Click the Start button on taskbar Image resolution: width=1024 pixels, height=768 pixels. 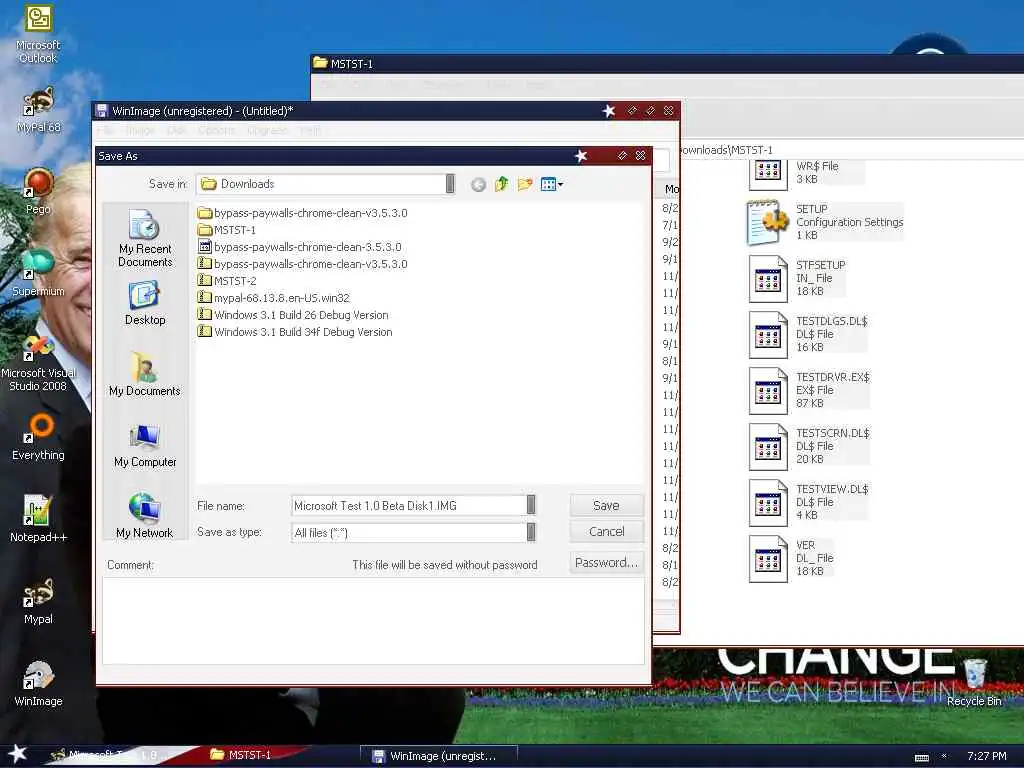17,754
